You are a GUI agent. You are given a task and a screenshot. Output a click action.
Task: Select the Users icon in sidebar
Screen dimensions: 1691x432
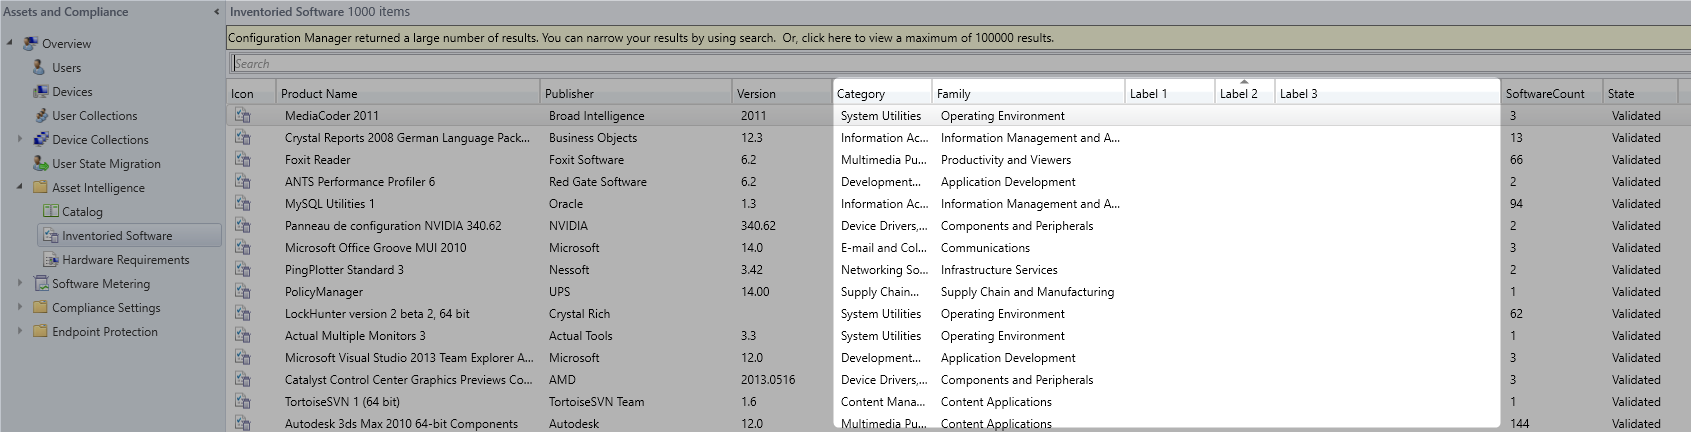point(40,67)
